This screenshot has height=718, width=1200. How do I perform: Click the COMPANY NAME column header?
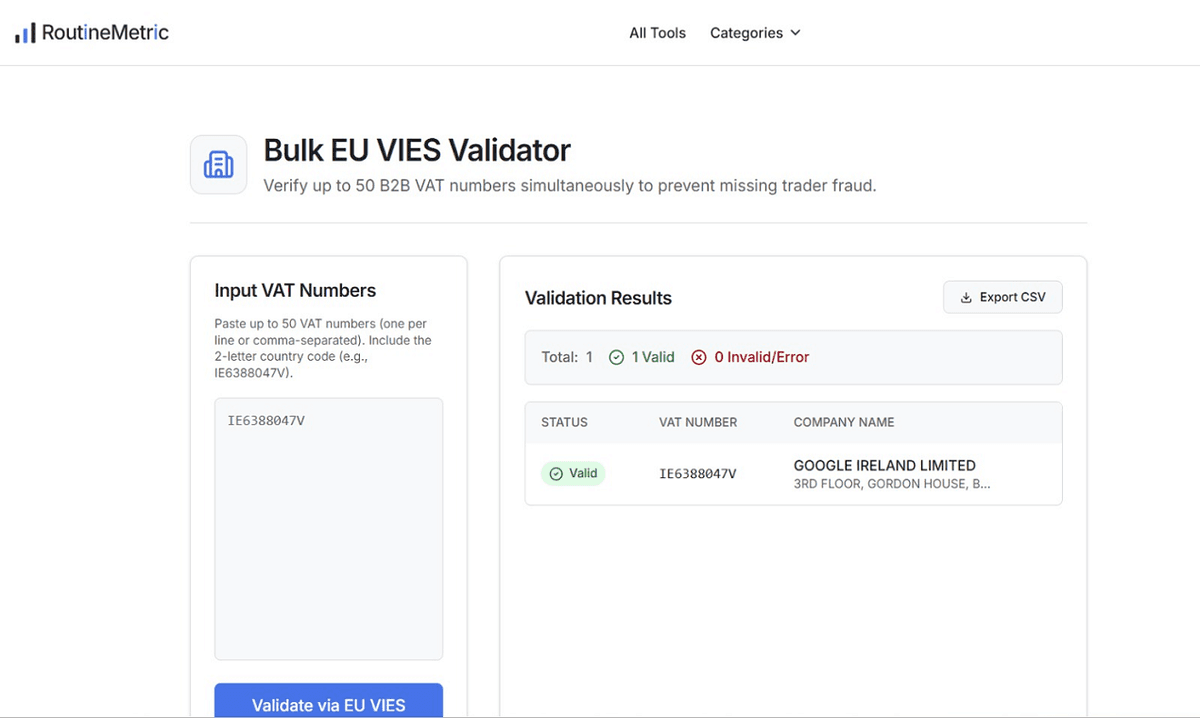844,422
